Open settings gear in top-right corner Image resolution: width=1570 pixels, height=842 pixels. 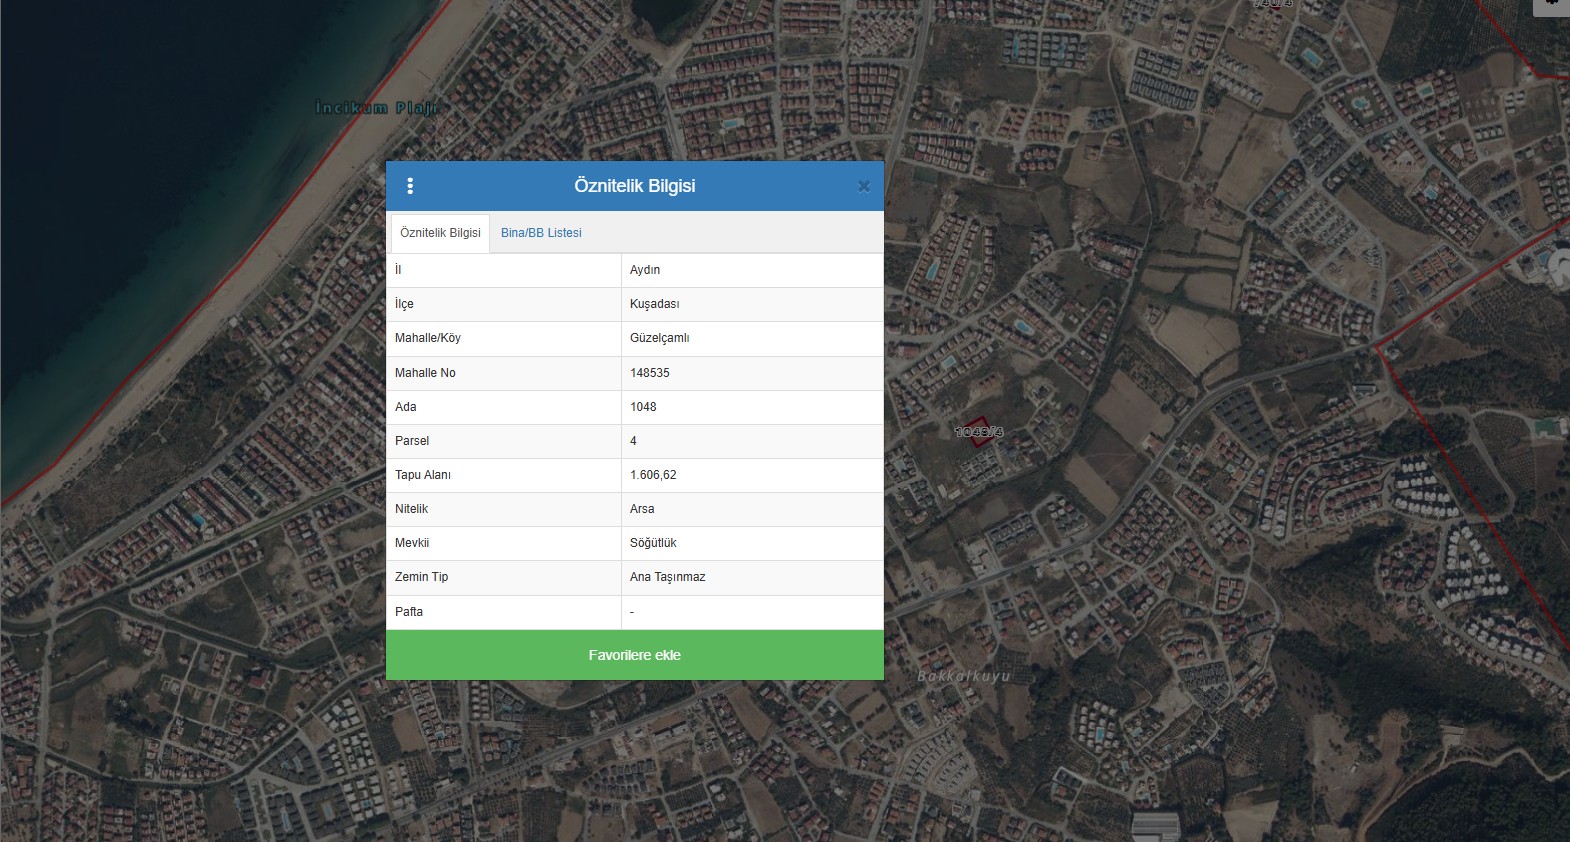(x=1551, y=3)
